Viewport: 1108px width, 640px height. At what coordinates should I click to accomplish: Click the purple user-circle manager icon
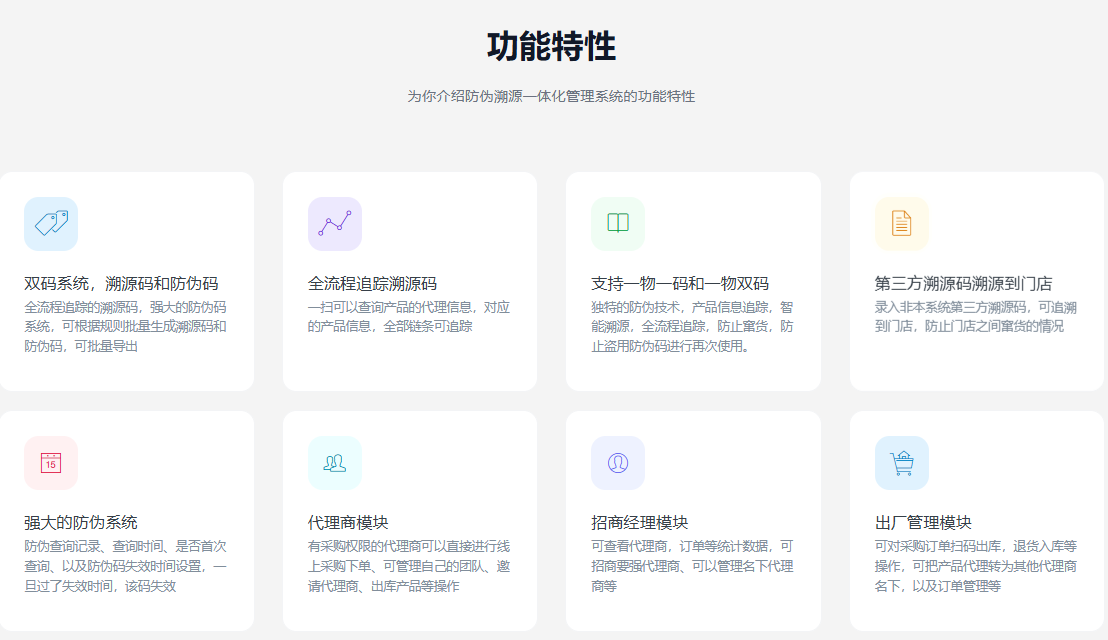(x=618, y=462)
